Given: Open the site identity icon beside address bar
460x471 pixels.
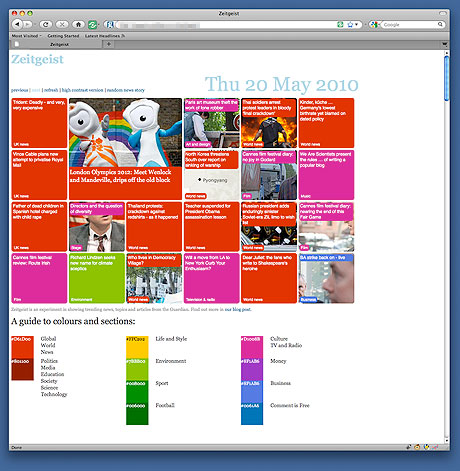Looking at the screenshot, I should click(x=110, y=24).
